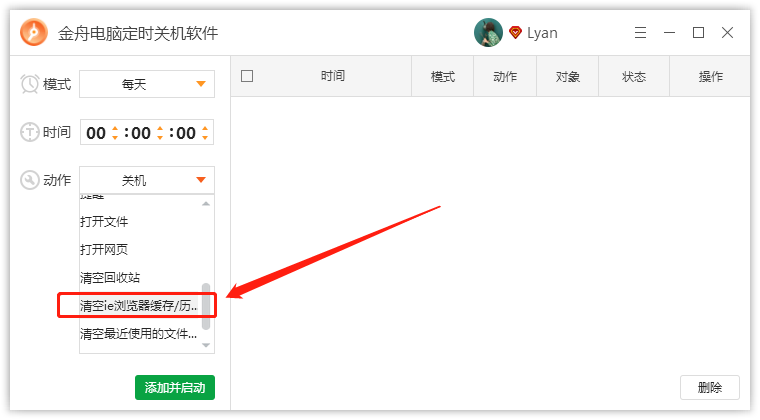Maximize the window
Screen dimensions: 760x420
pos(698,32)
